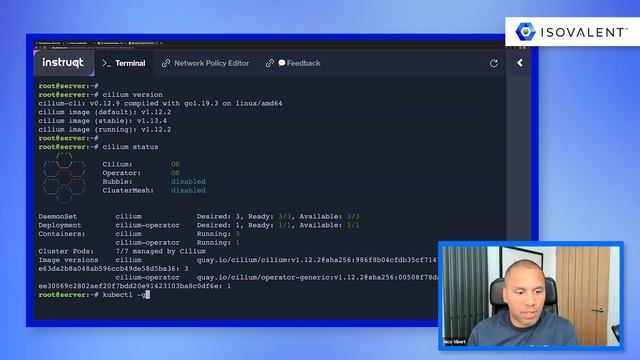Select the 'cilium image (default): v1.12.2' line
The height and width of the screenshot is (360, 640).
(105, 112)
